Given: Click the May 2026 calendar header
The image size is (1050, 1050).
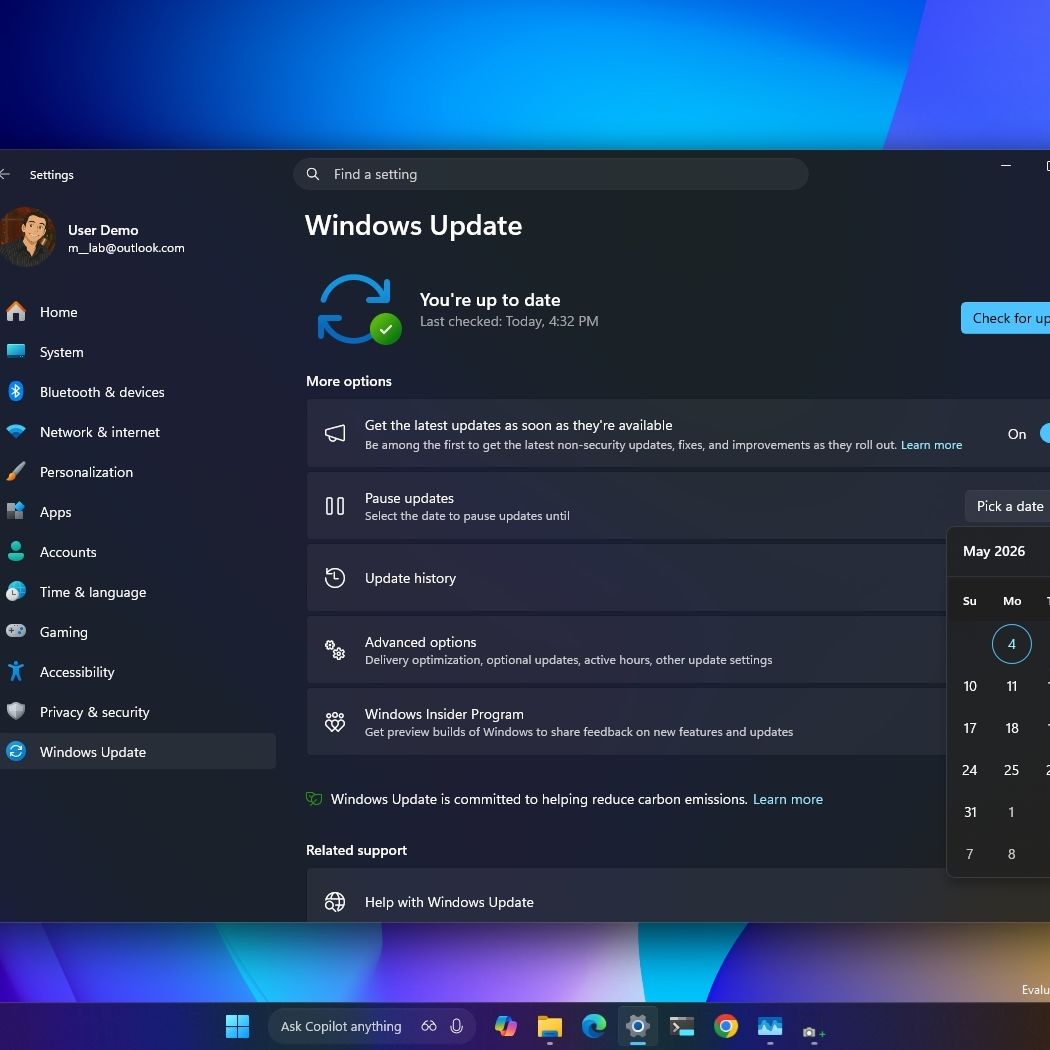Looking at the screenshot, I should [x=994, y=551].
